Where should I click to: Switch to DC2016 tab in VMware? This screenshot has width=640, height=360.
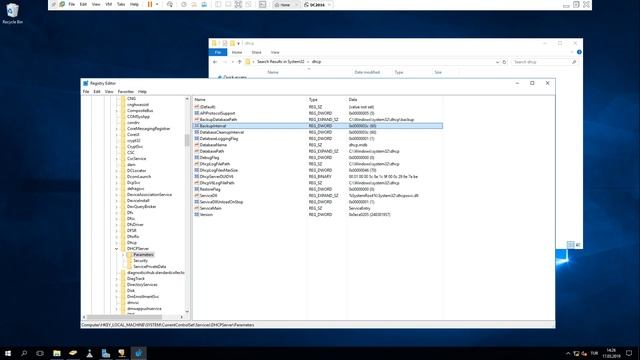(x=317, y=5)
